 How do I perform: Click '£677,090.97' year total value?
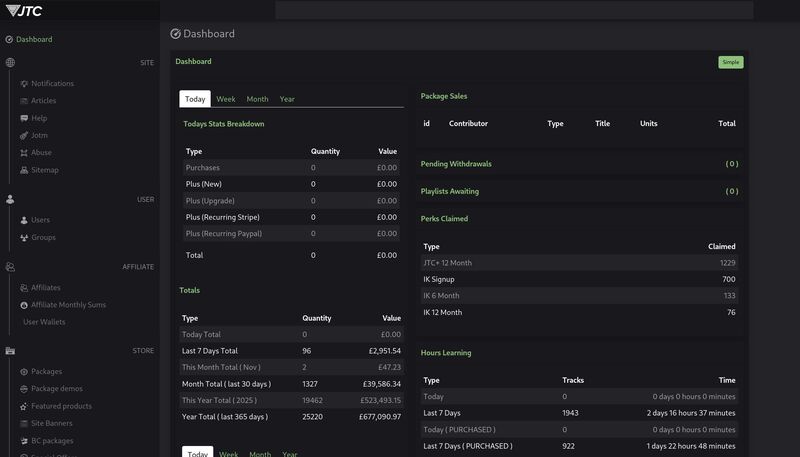pos(380,417)
